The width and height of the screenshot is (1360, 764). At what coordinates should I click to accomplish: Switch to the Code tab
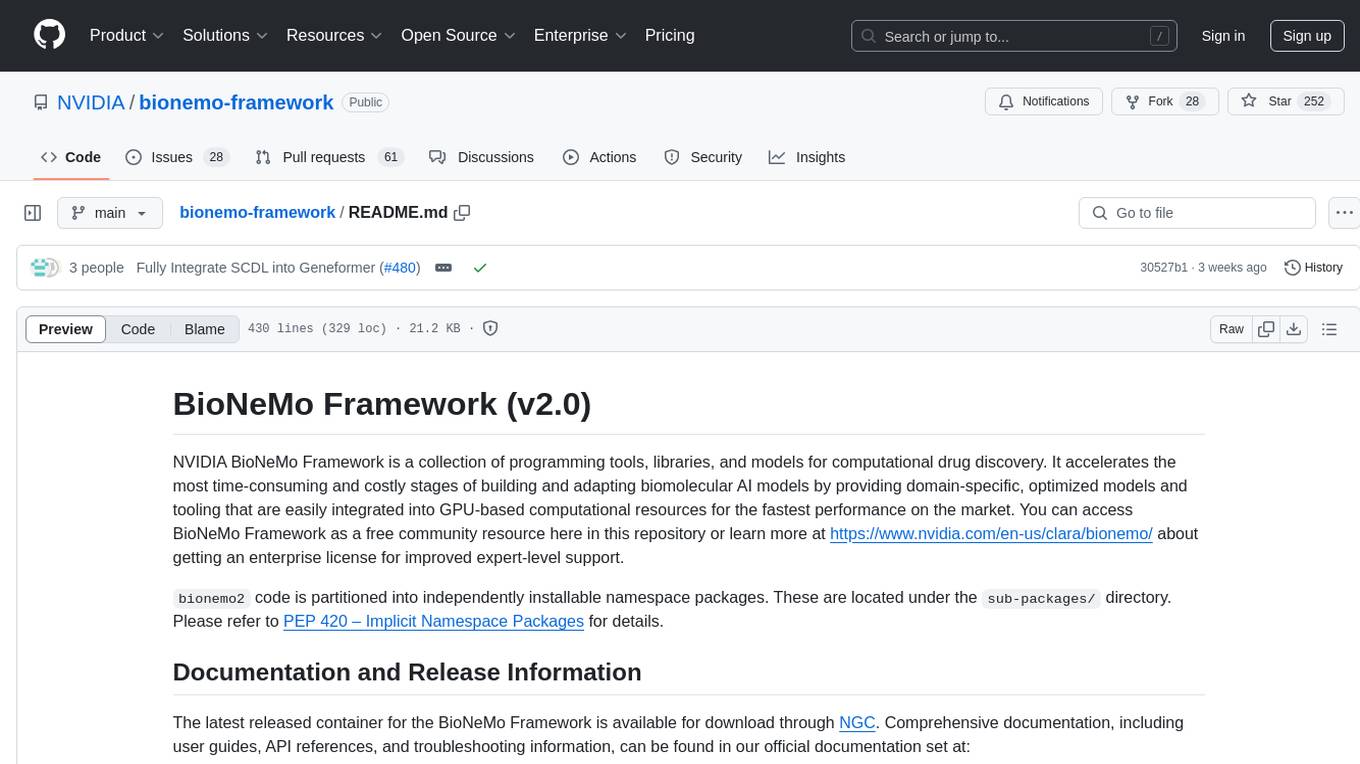pyautogui.click(x=71, y=157)
